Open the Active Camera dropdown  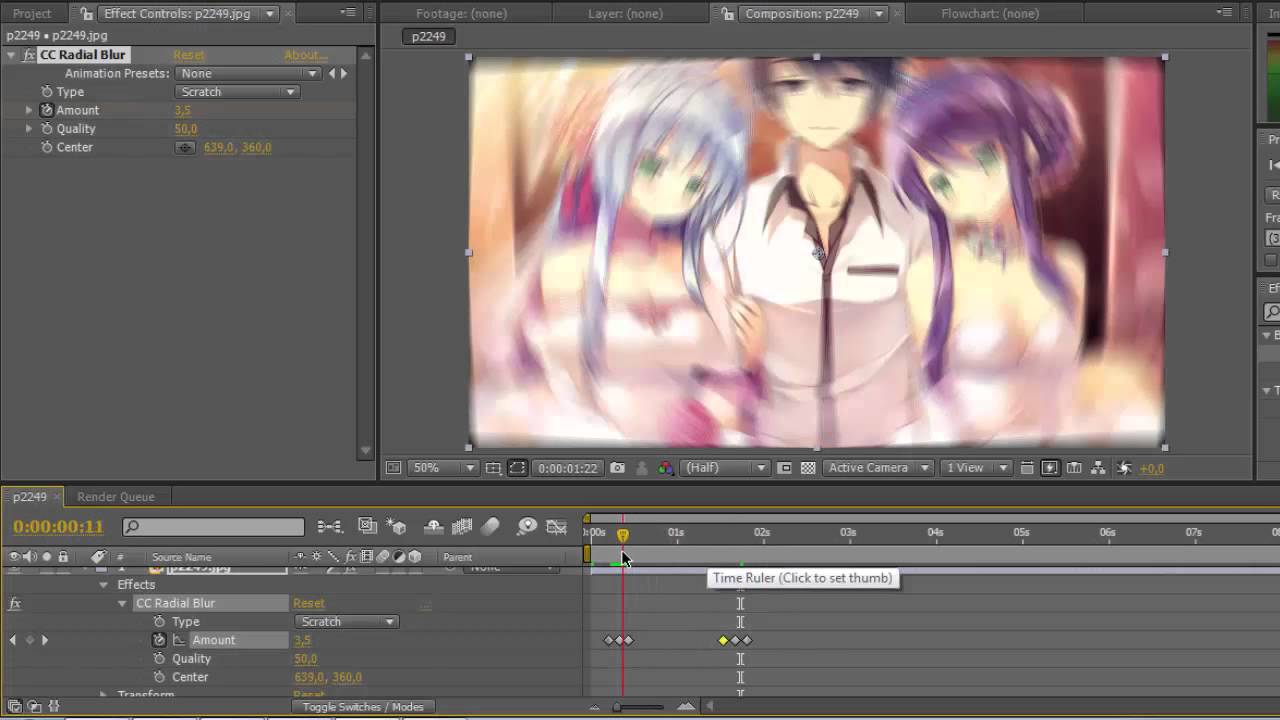coord(880,468)
